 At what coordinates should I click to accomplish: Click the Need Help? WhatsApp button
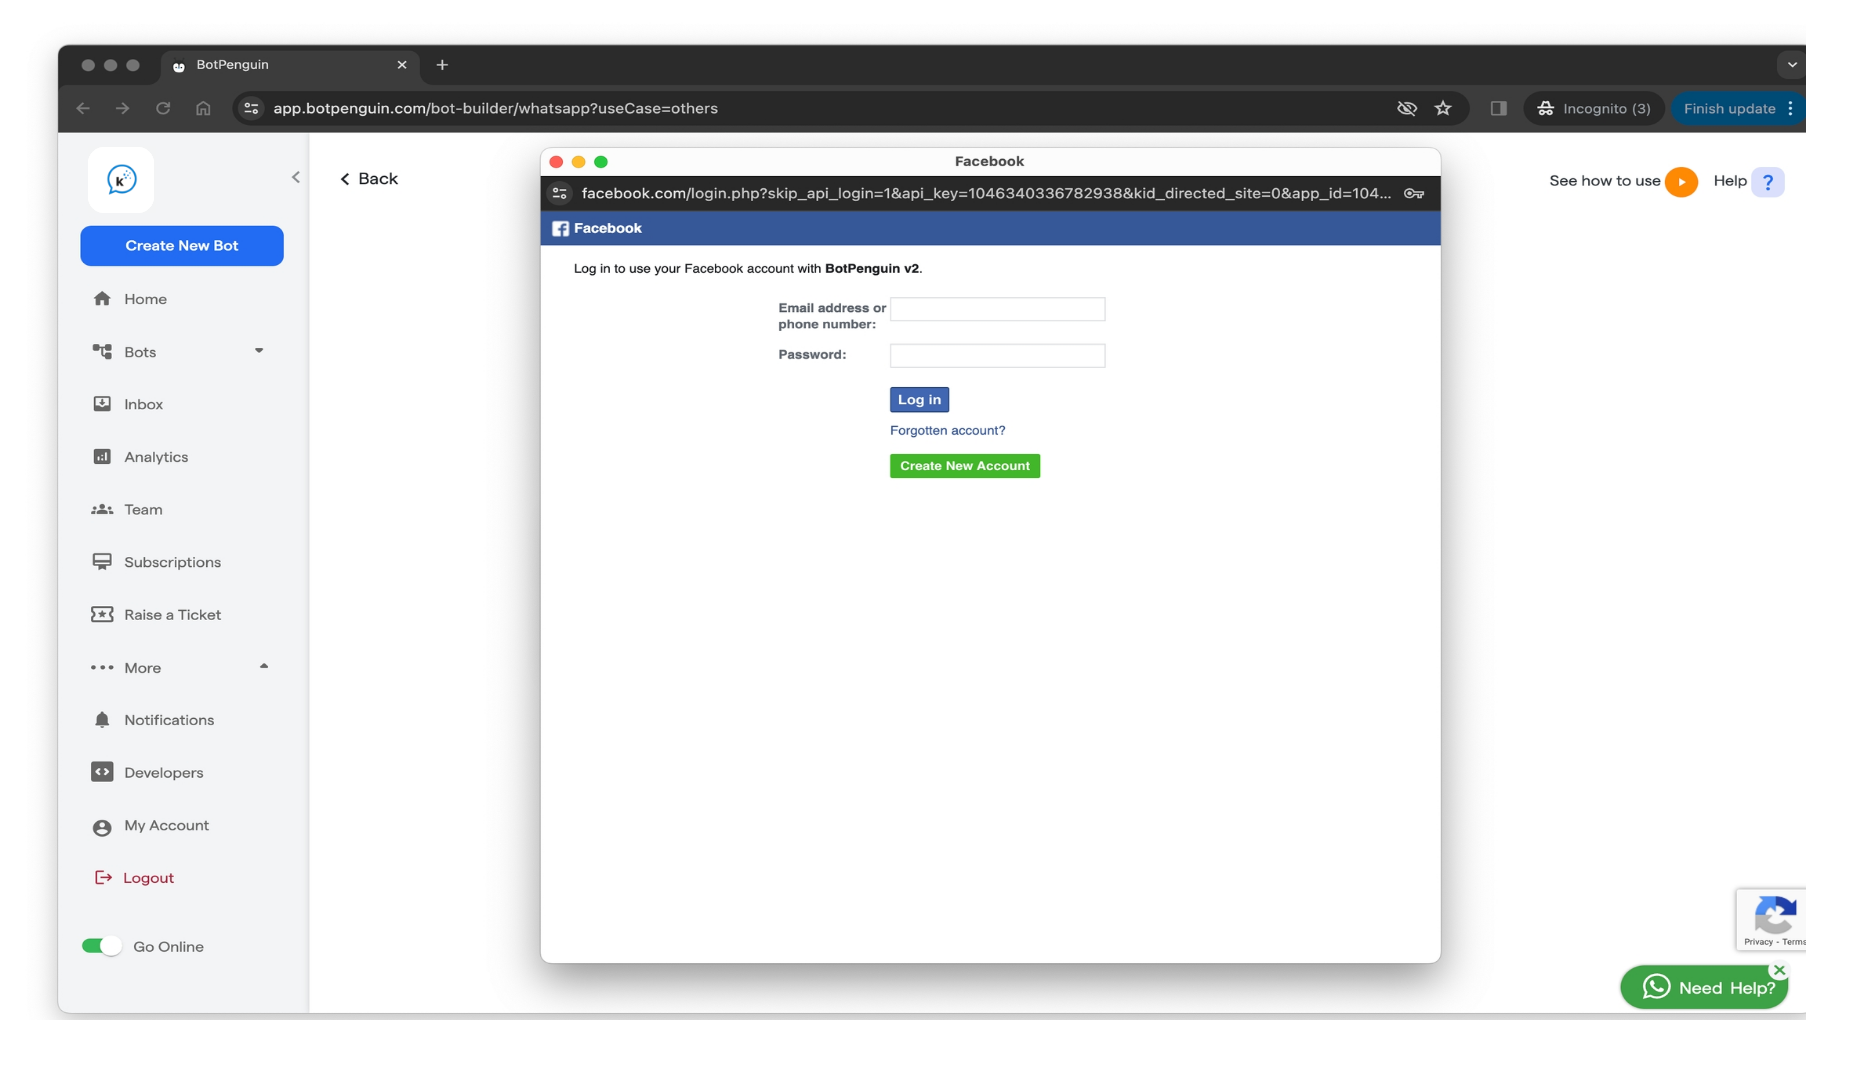1704,987
